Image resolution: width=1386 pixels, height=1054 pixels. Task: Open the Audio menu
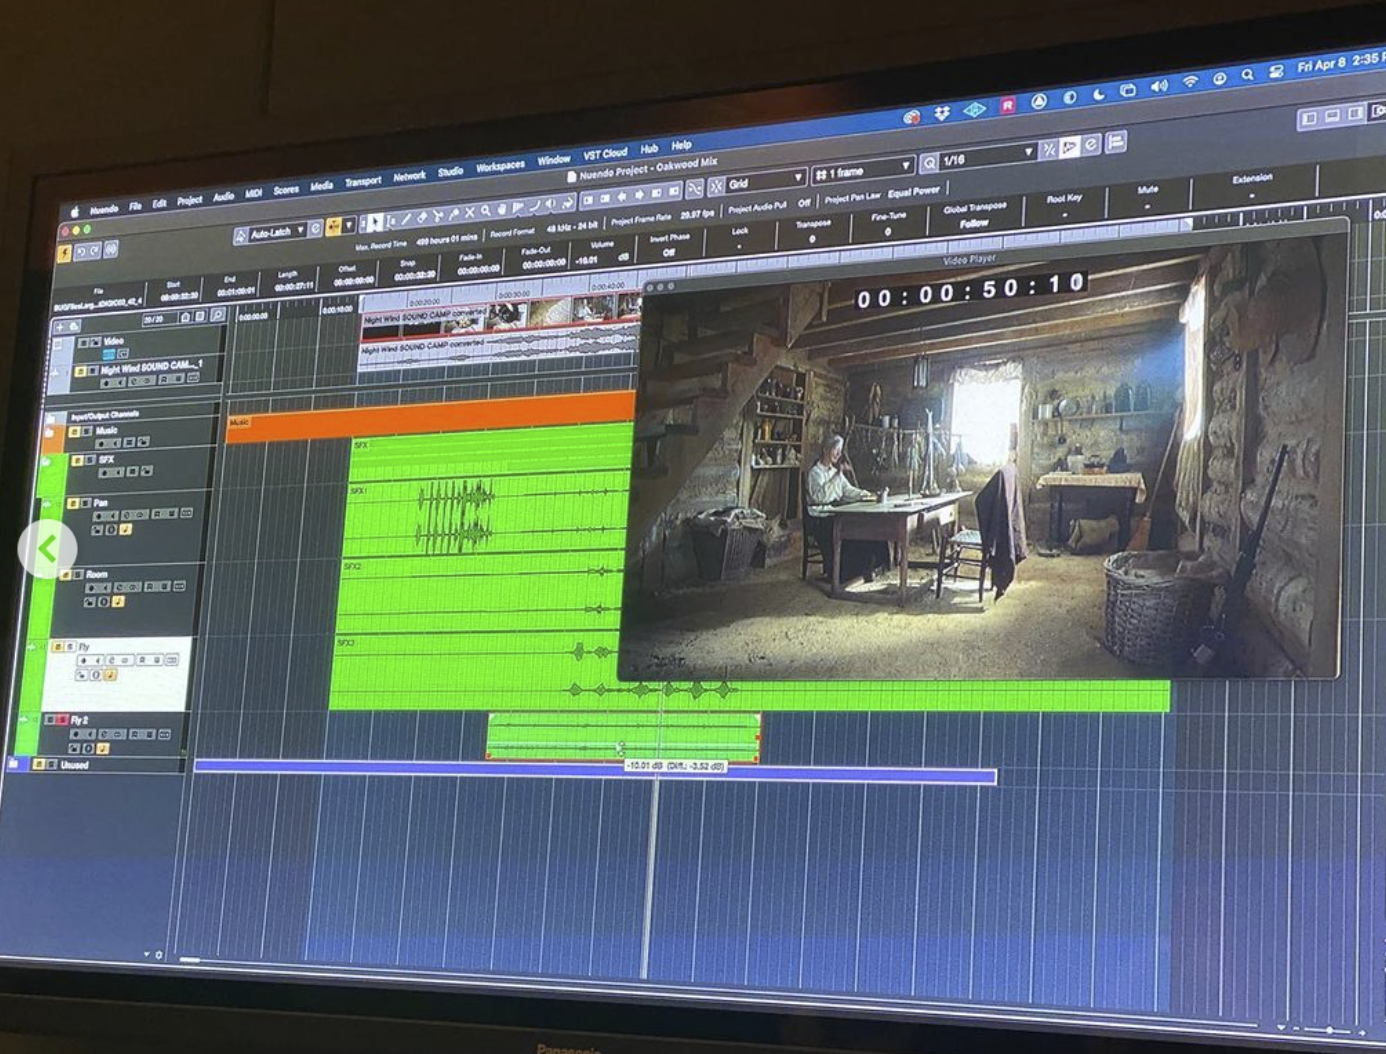[x=223, y=197]
